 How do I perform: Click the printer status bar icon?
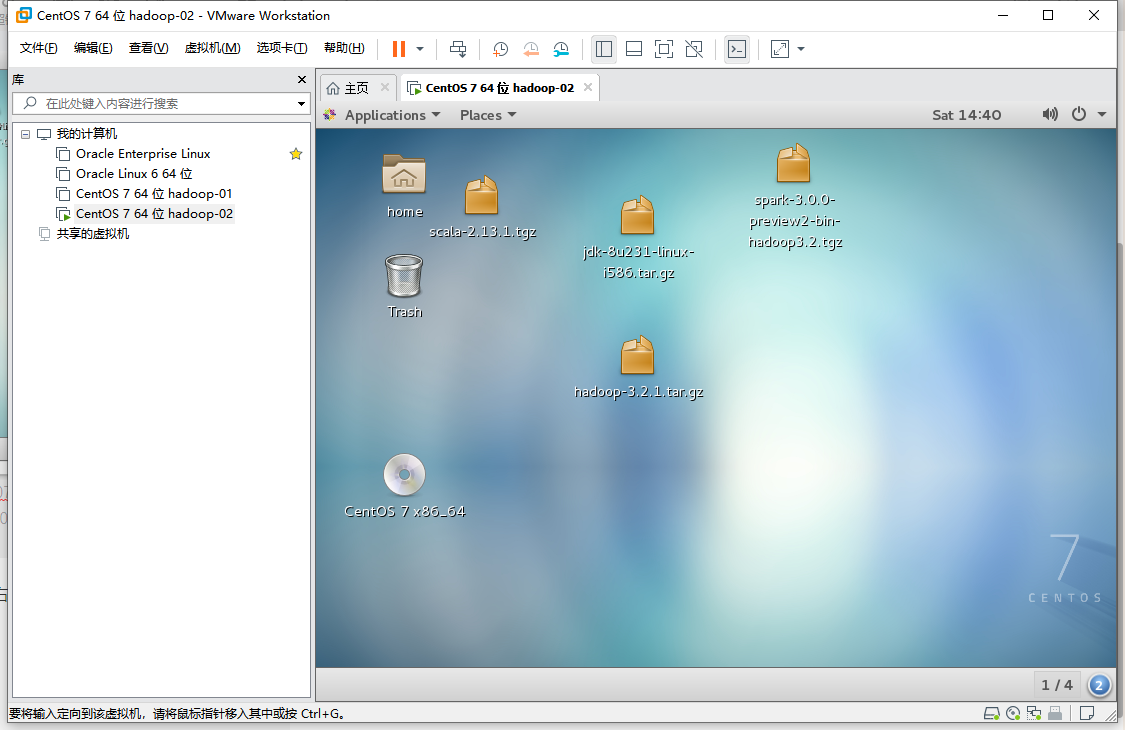pos(1055,713)
